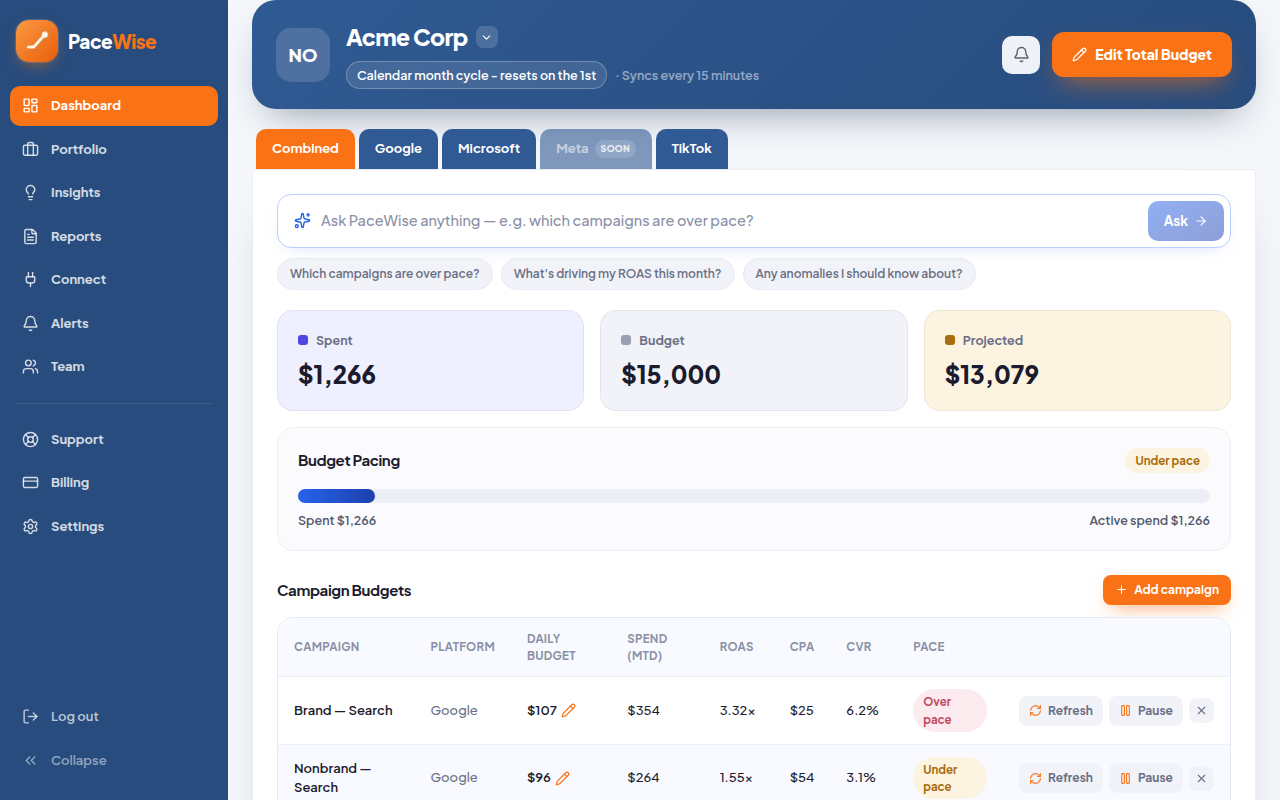
Task: Click Edit Total Budget button
Action: tap(1142, 55)
